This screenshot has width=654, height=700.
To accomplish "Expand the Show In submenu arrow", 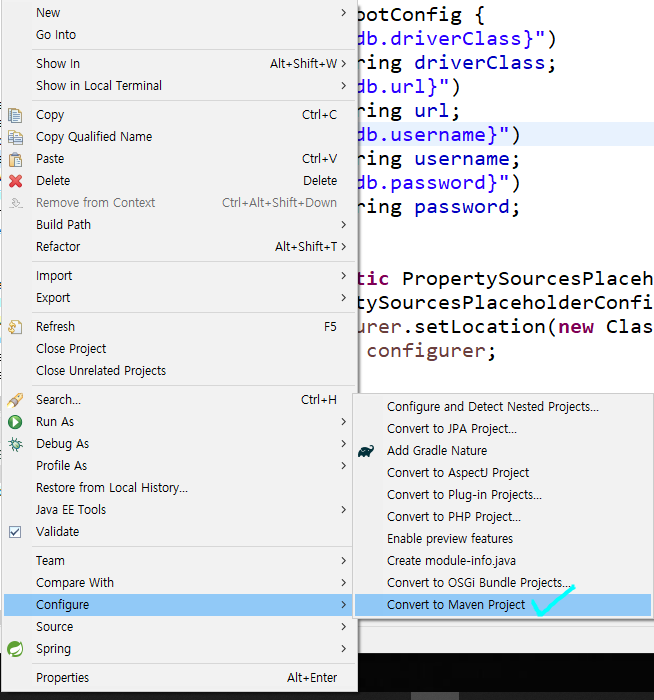I will click(x=343, y=64).
